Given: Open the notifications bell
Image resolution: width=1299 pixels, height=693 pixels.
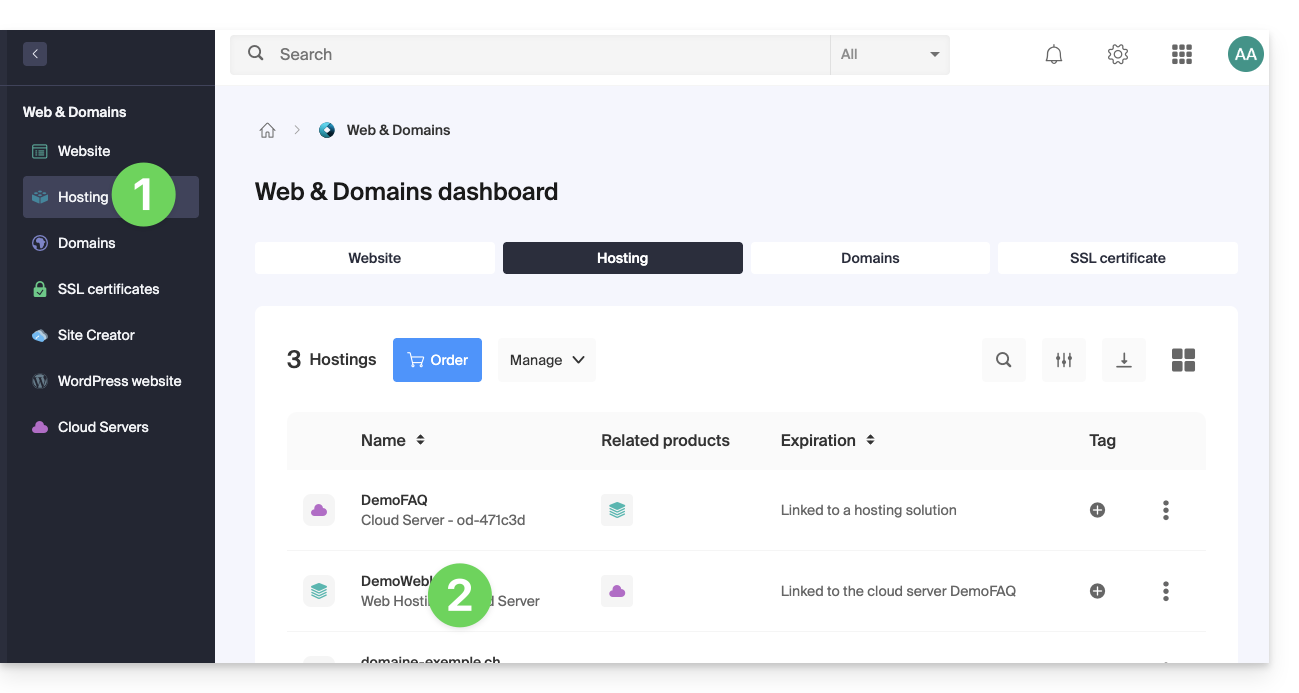Looking at the screenshot, I should coord(1053,55).
